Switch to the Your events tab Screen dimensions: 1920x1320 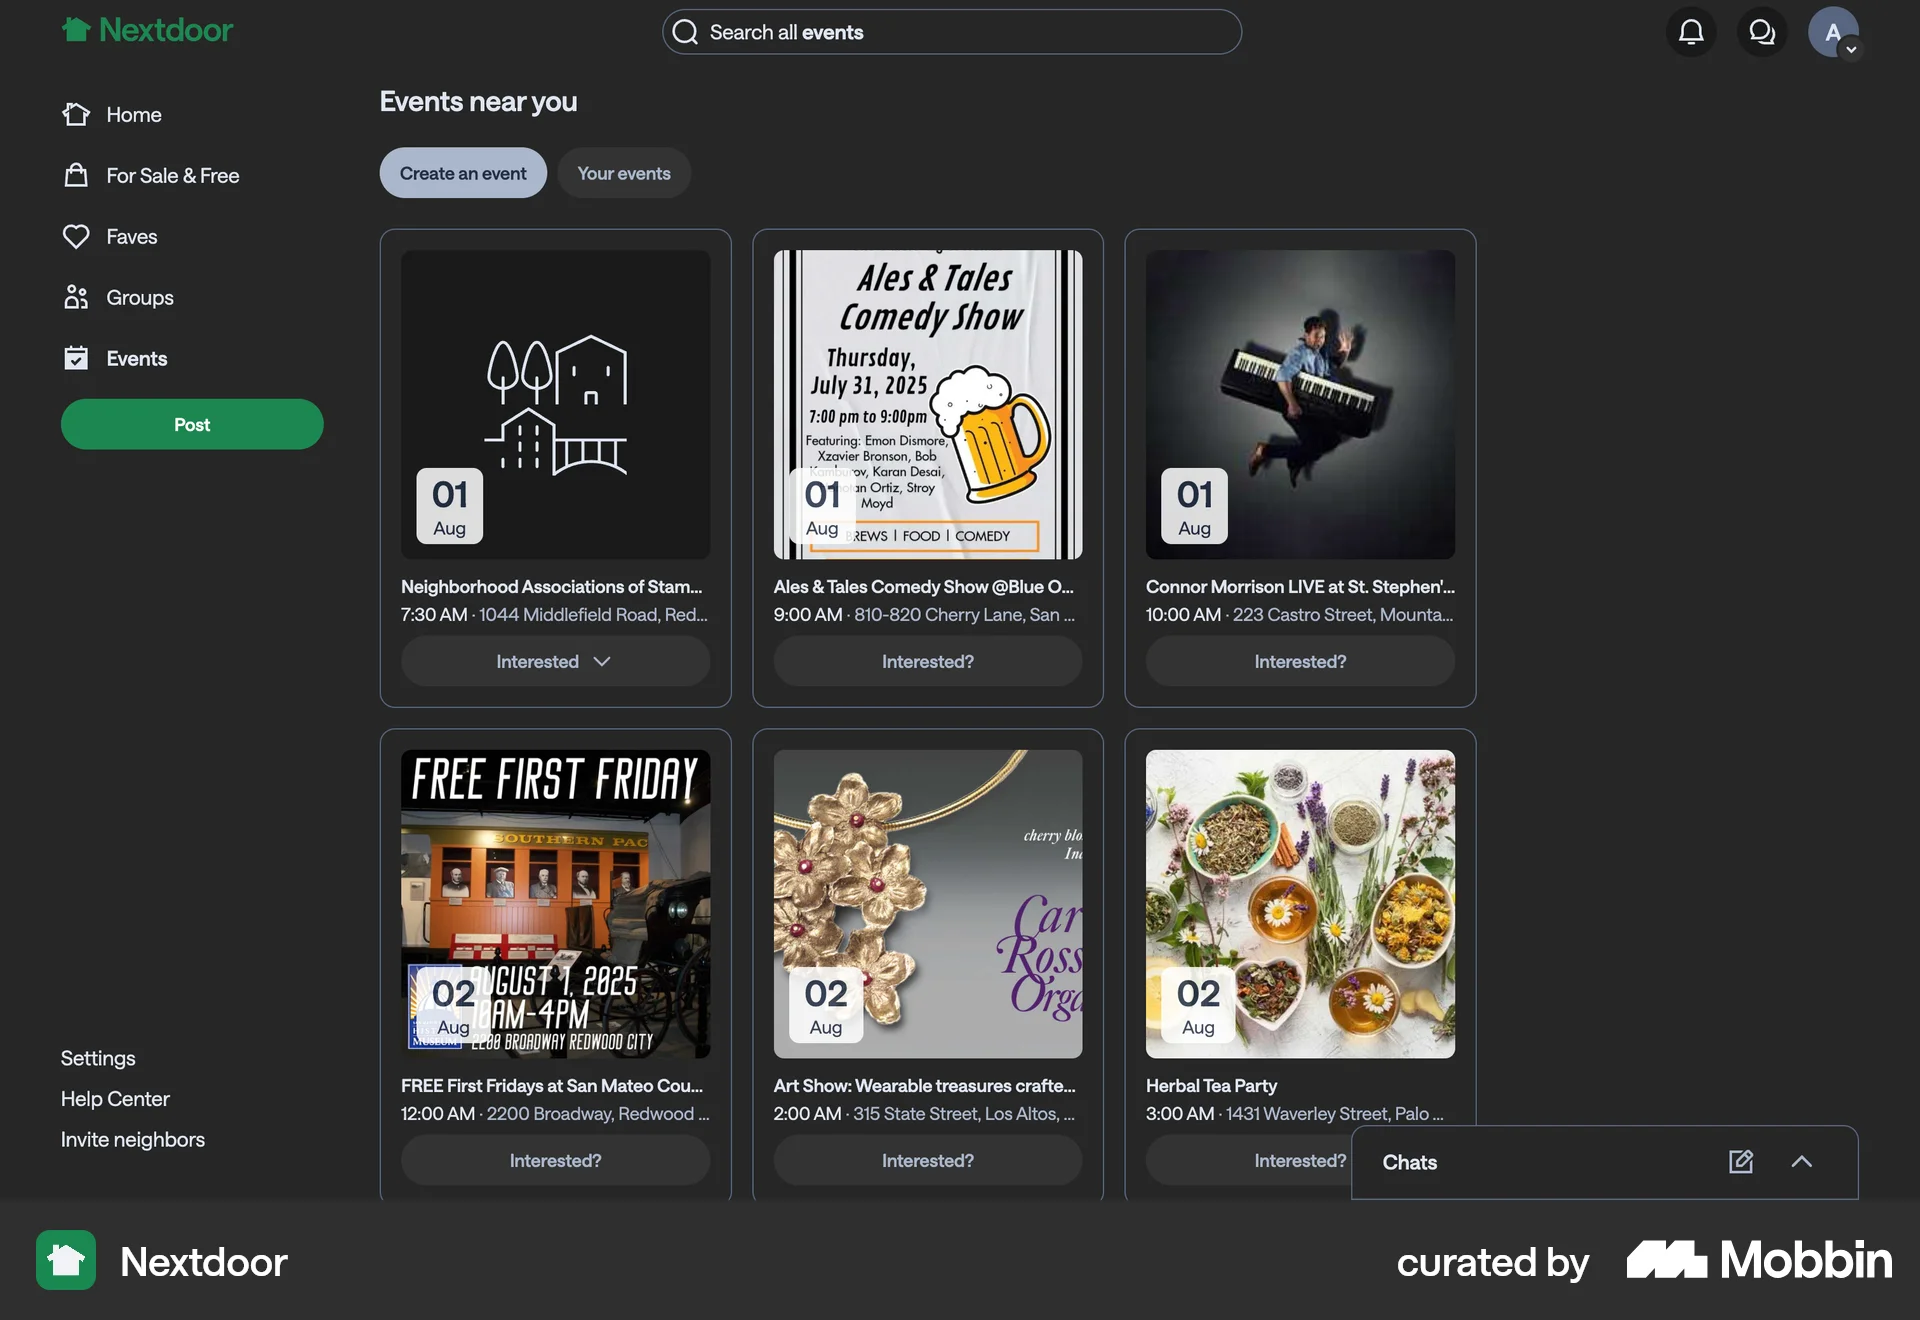(x=624, y=173)
